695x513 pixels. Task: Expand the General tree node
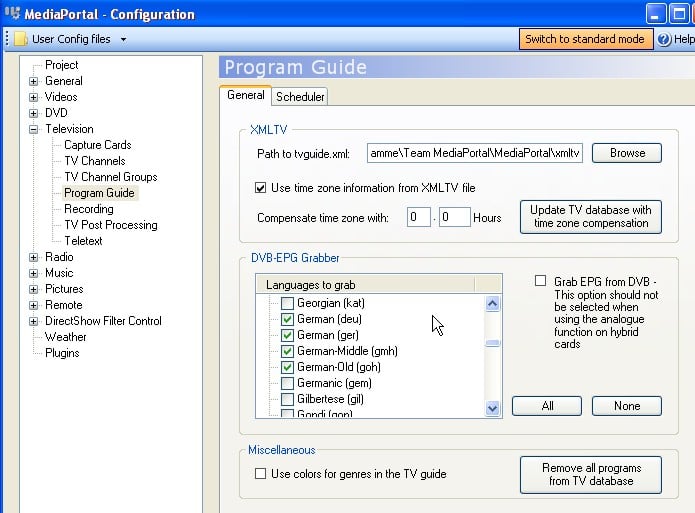33,82
